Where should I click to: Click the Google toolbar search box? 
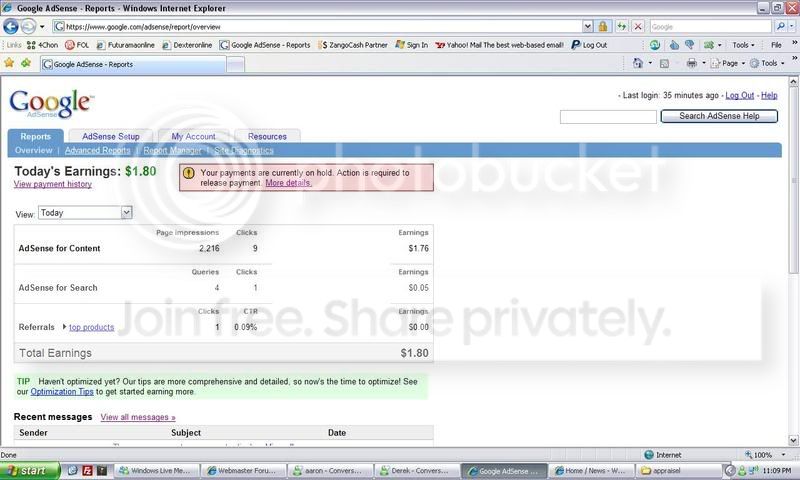710,27
